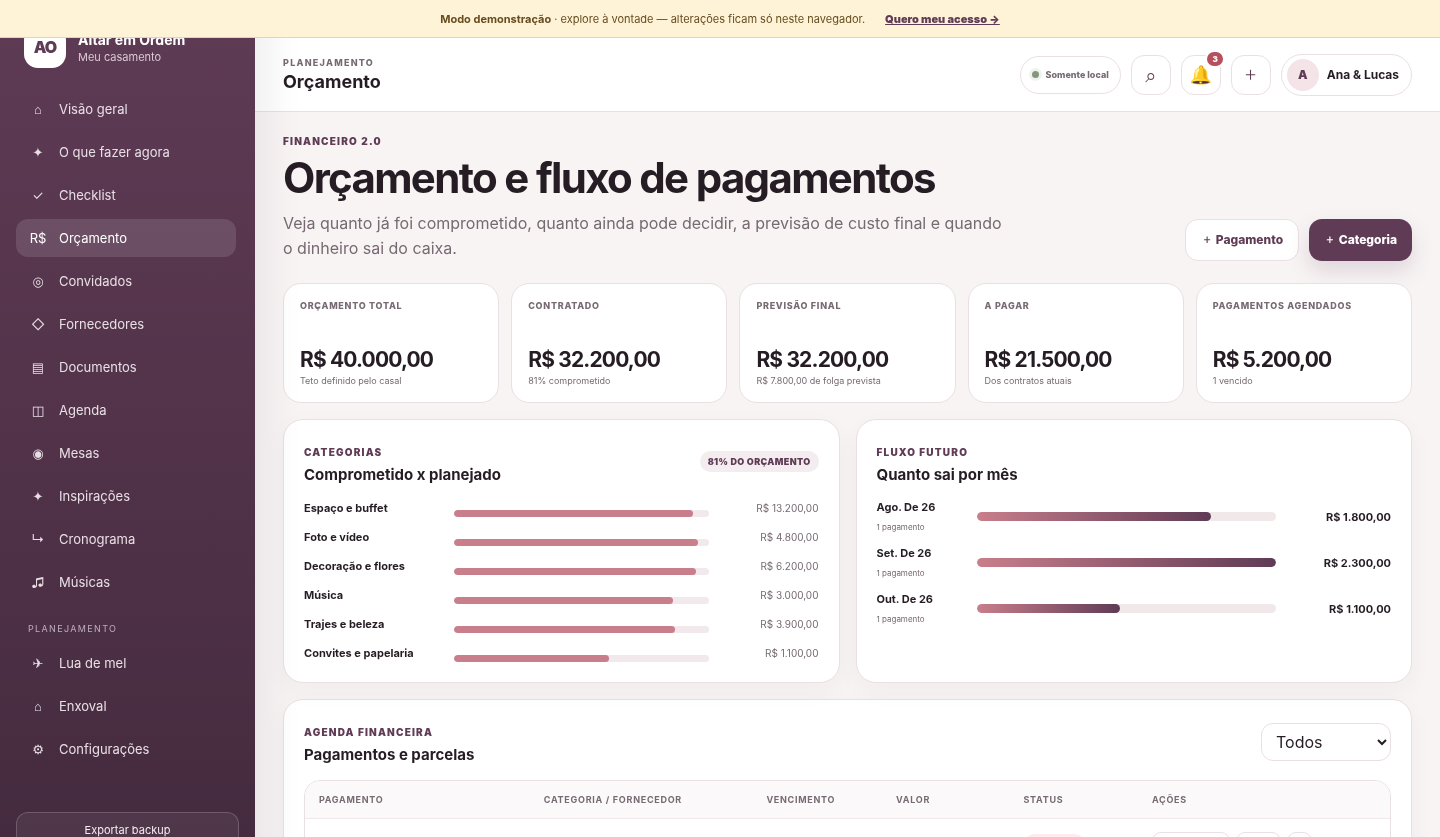Click the R$ 13.200,00 category value
The image size is (1440, 837).
787,509
